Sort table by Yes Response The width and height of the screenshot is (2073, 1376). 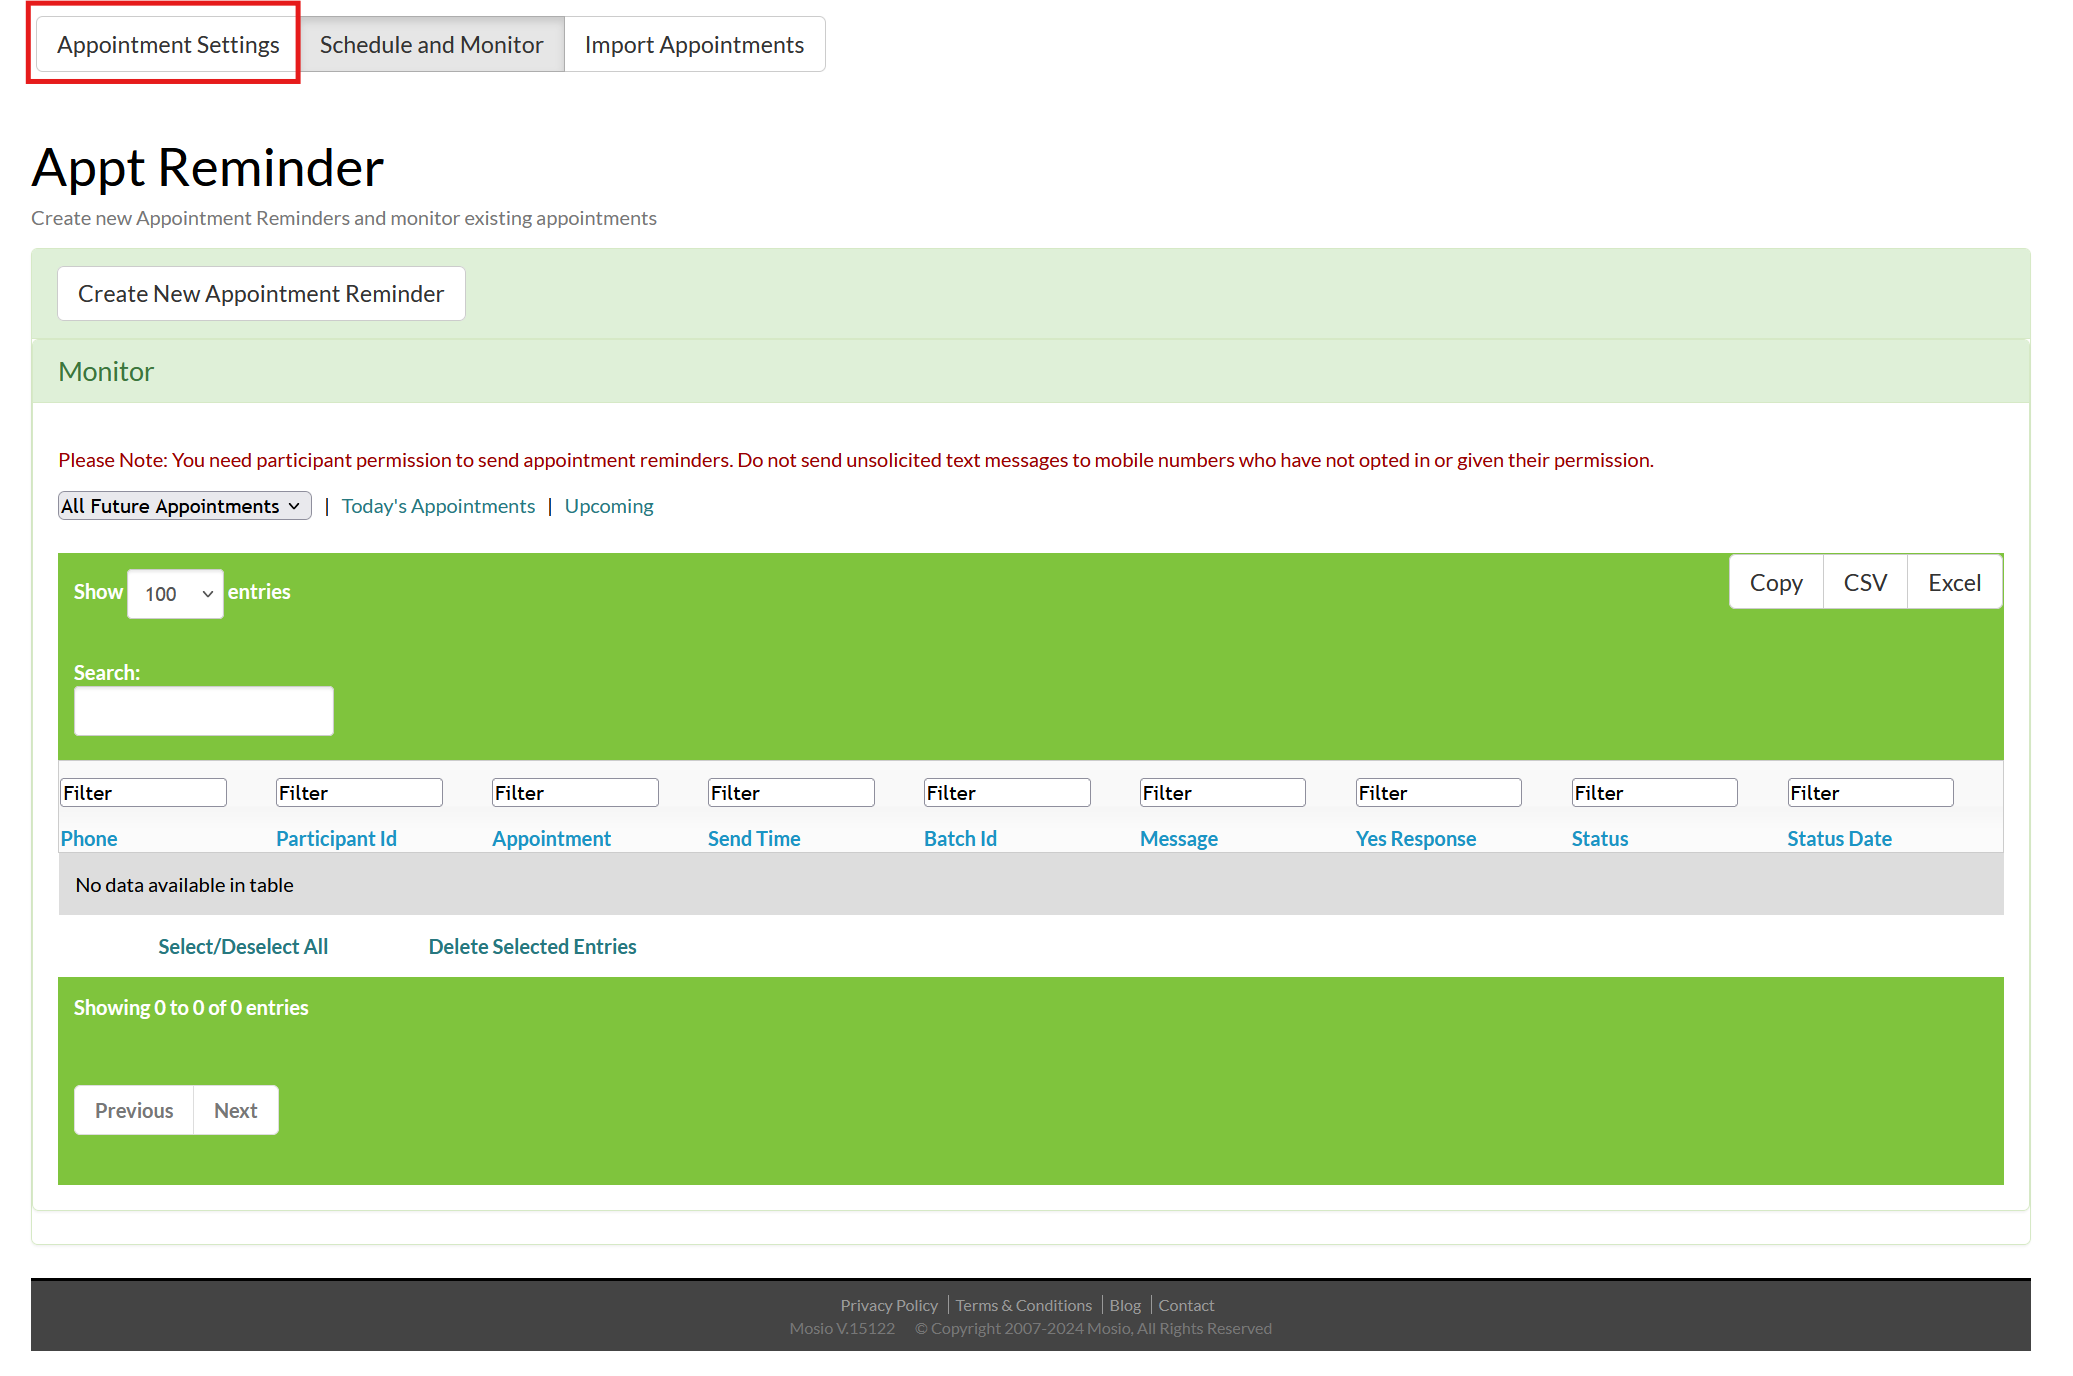click(x=1416, y=838)
